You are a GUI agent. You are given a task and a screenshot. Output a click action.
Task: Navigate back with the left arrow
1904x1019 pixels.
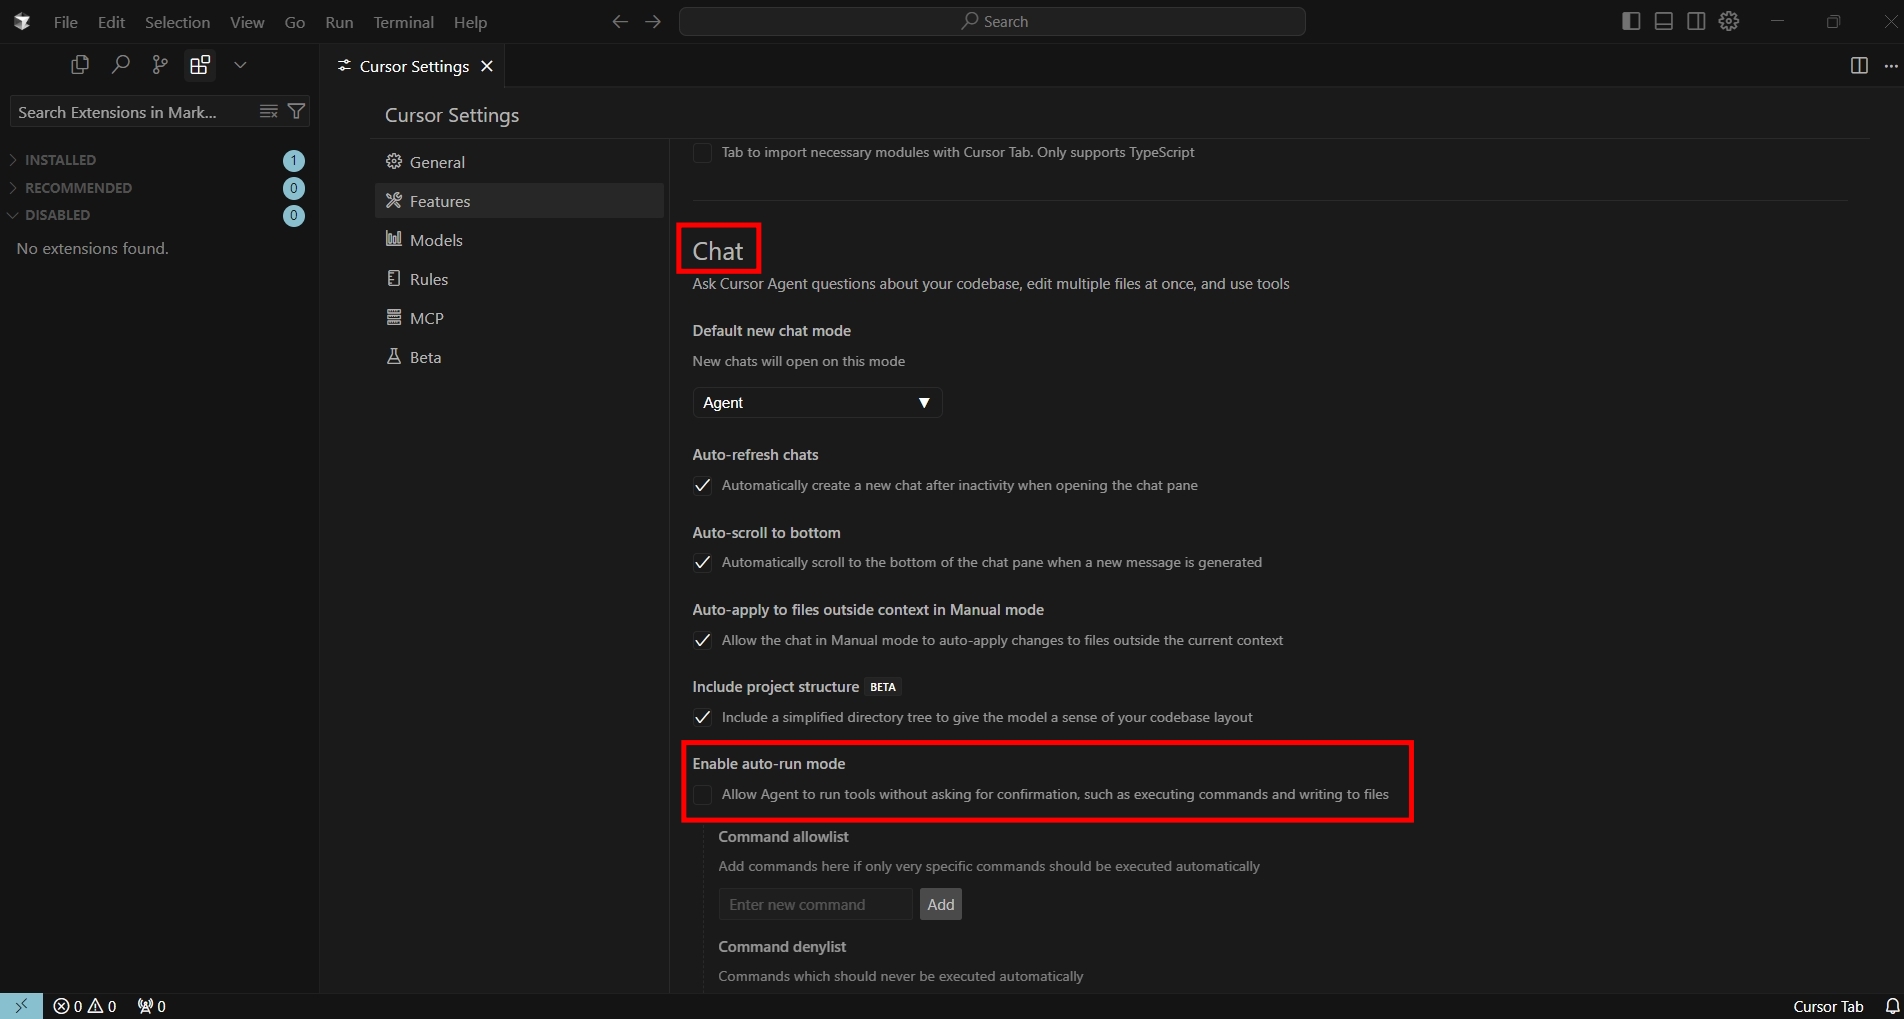tap(620, 22)
